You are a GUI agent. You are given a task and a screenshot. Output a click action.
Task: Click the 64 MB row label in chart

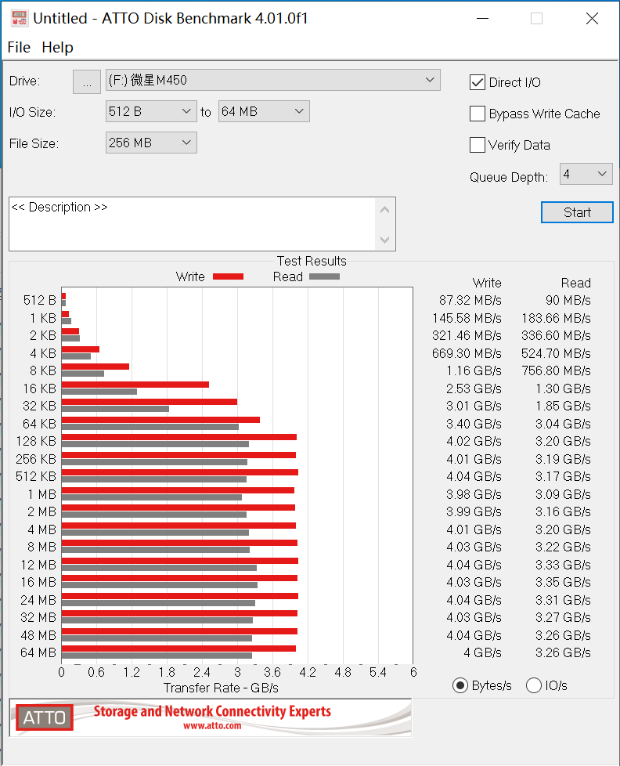pyautogui.click(x=39, y=653)
